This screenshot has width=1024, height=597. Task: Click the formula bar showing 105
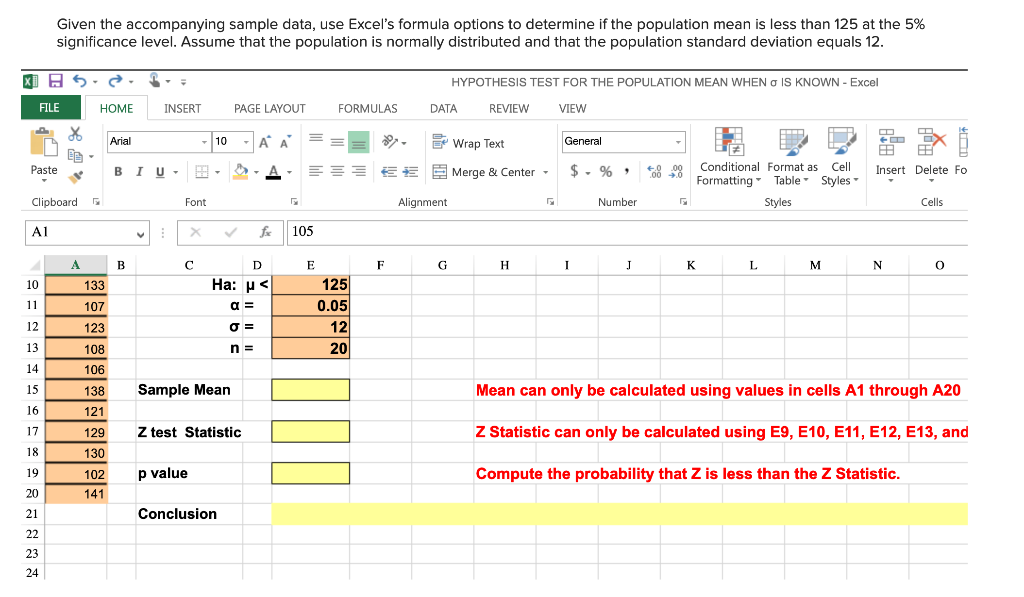coord(627,232)
